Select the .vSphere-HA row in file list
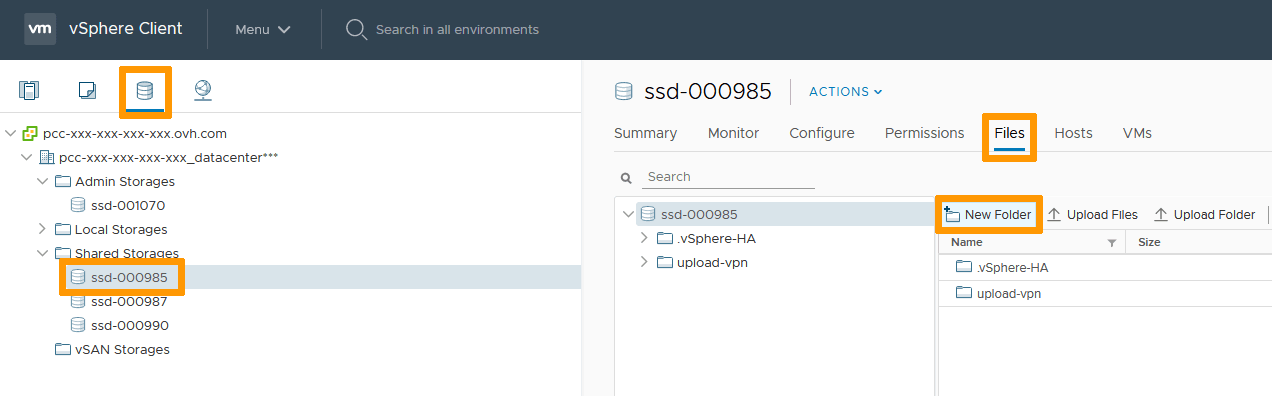 pyautogui.click(x=1105, y=267)
